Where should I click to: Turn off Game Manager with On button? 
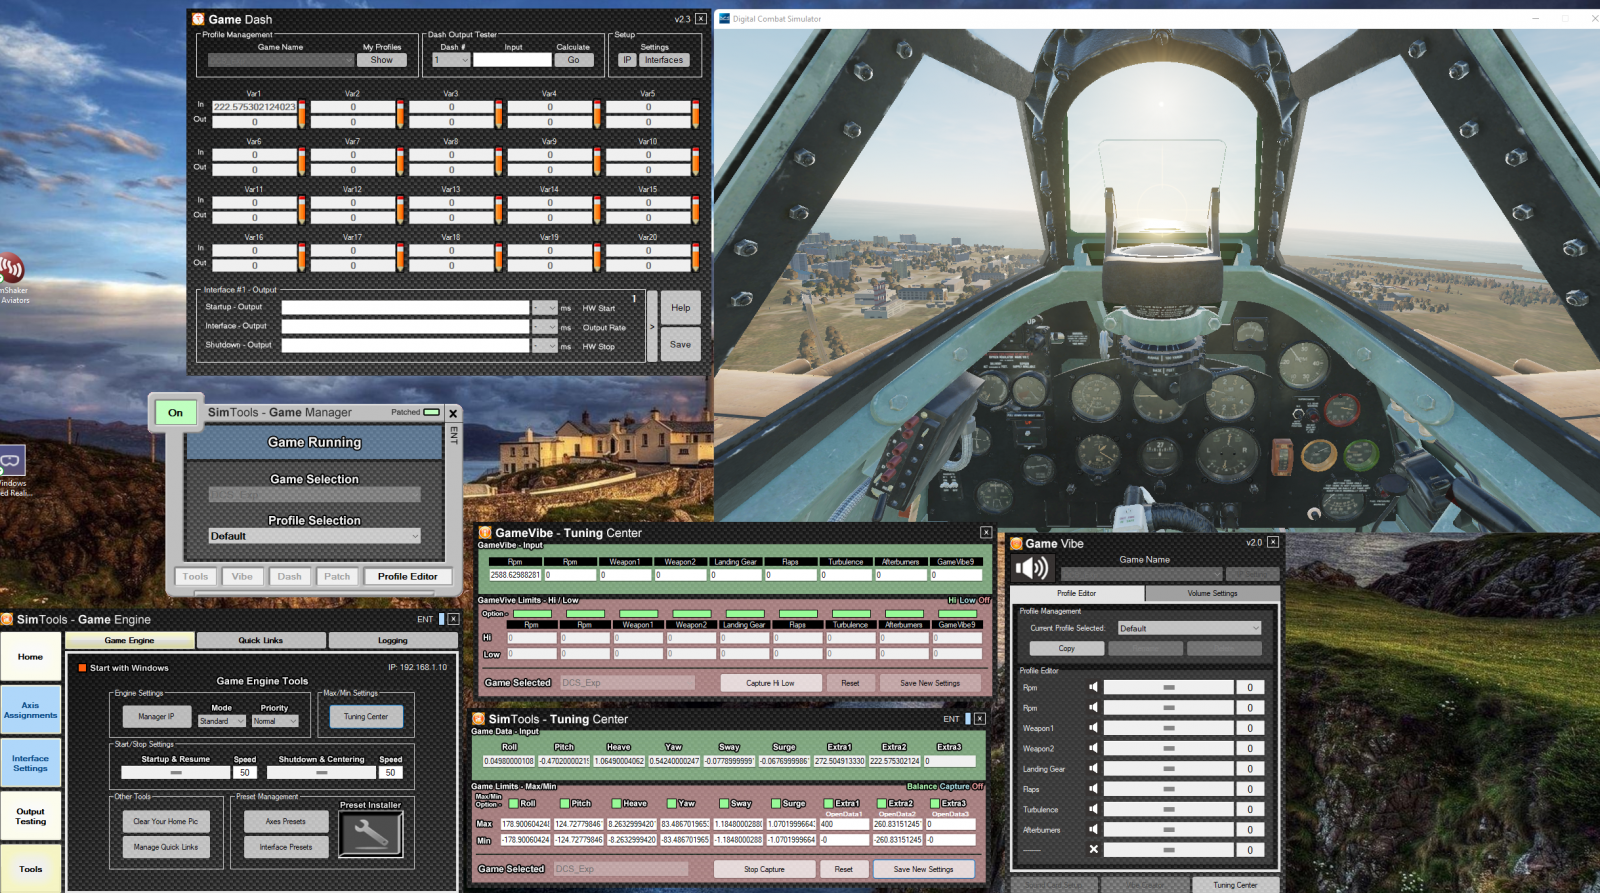(x=176, y=412)
